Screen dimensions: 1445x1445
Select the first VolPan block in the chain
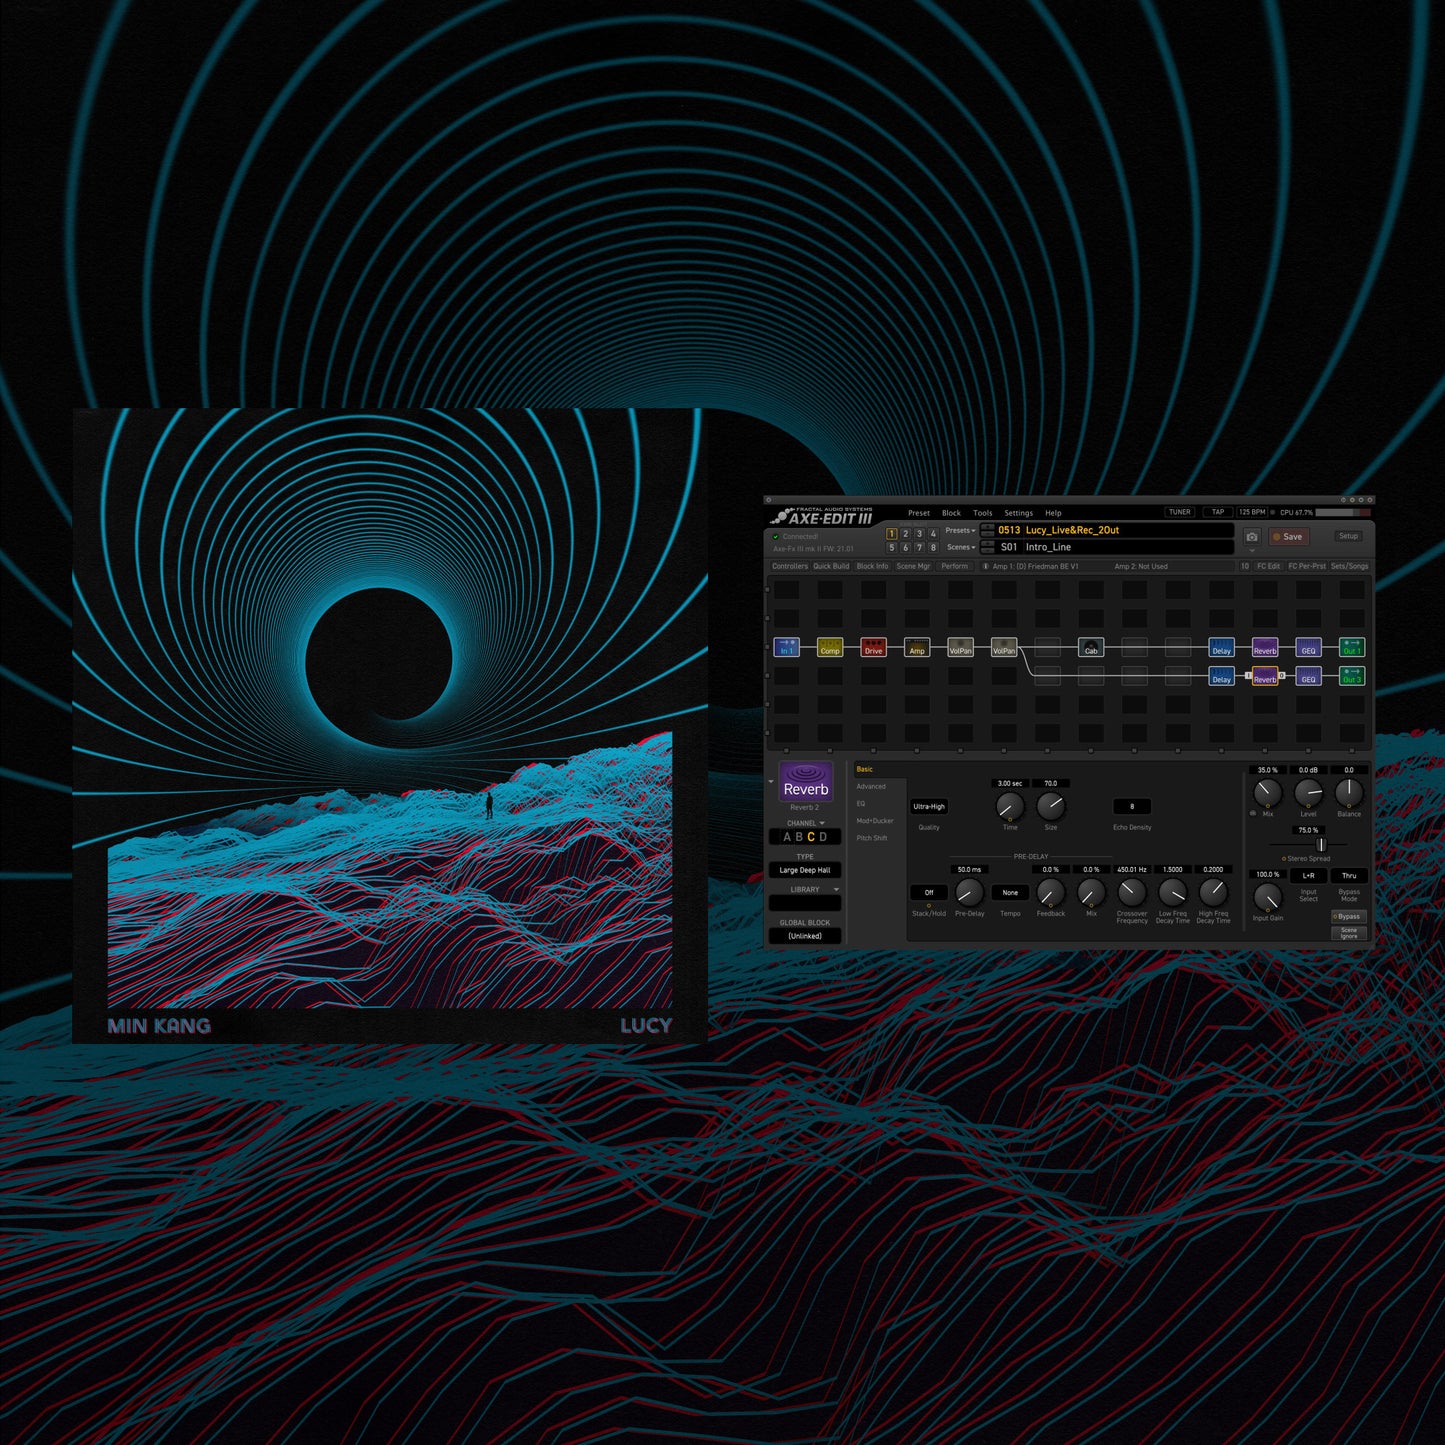coord(962,648)
